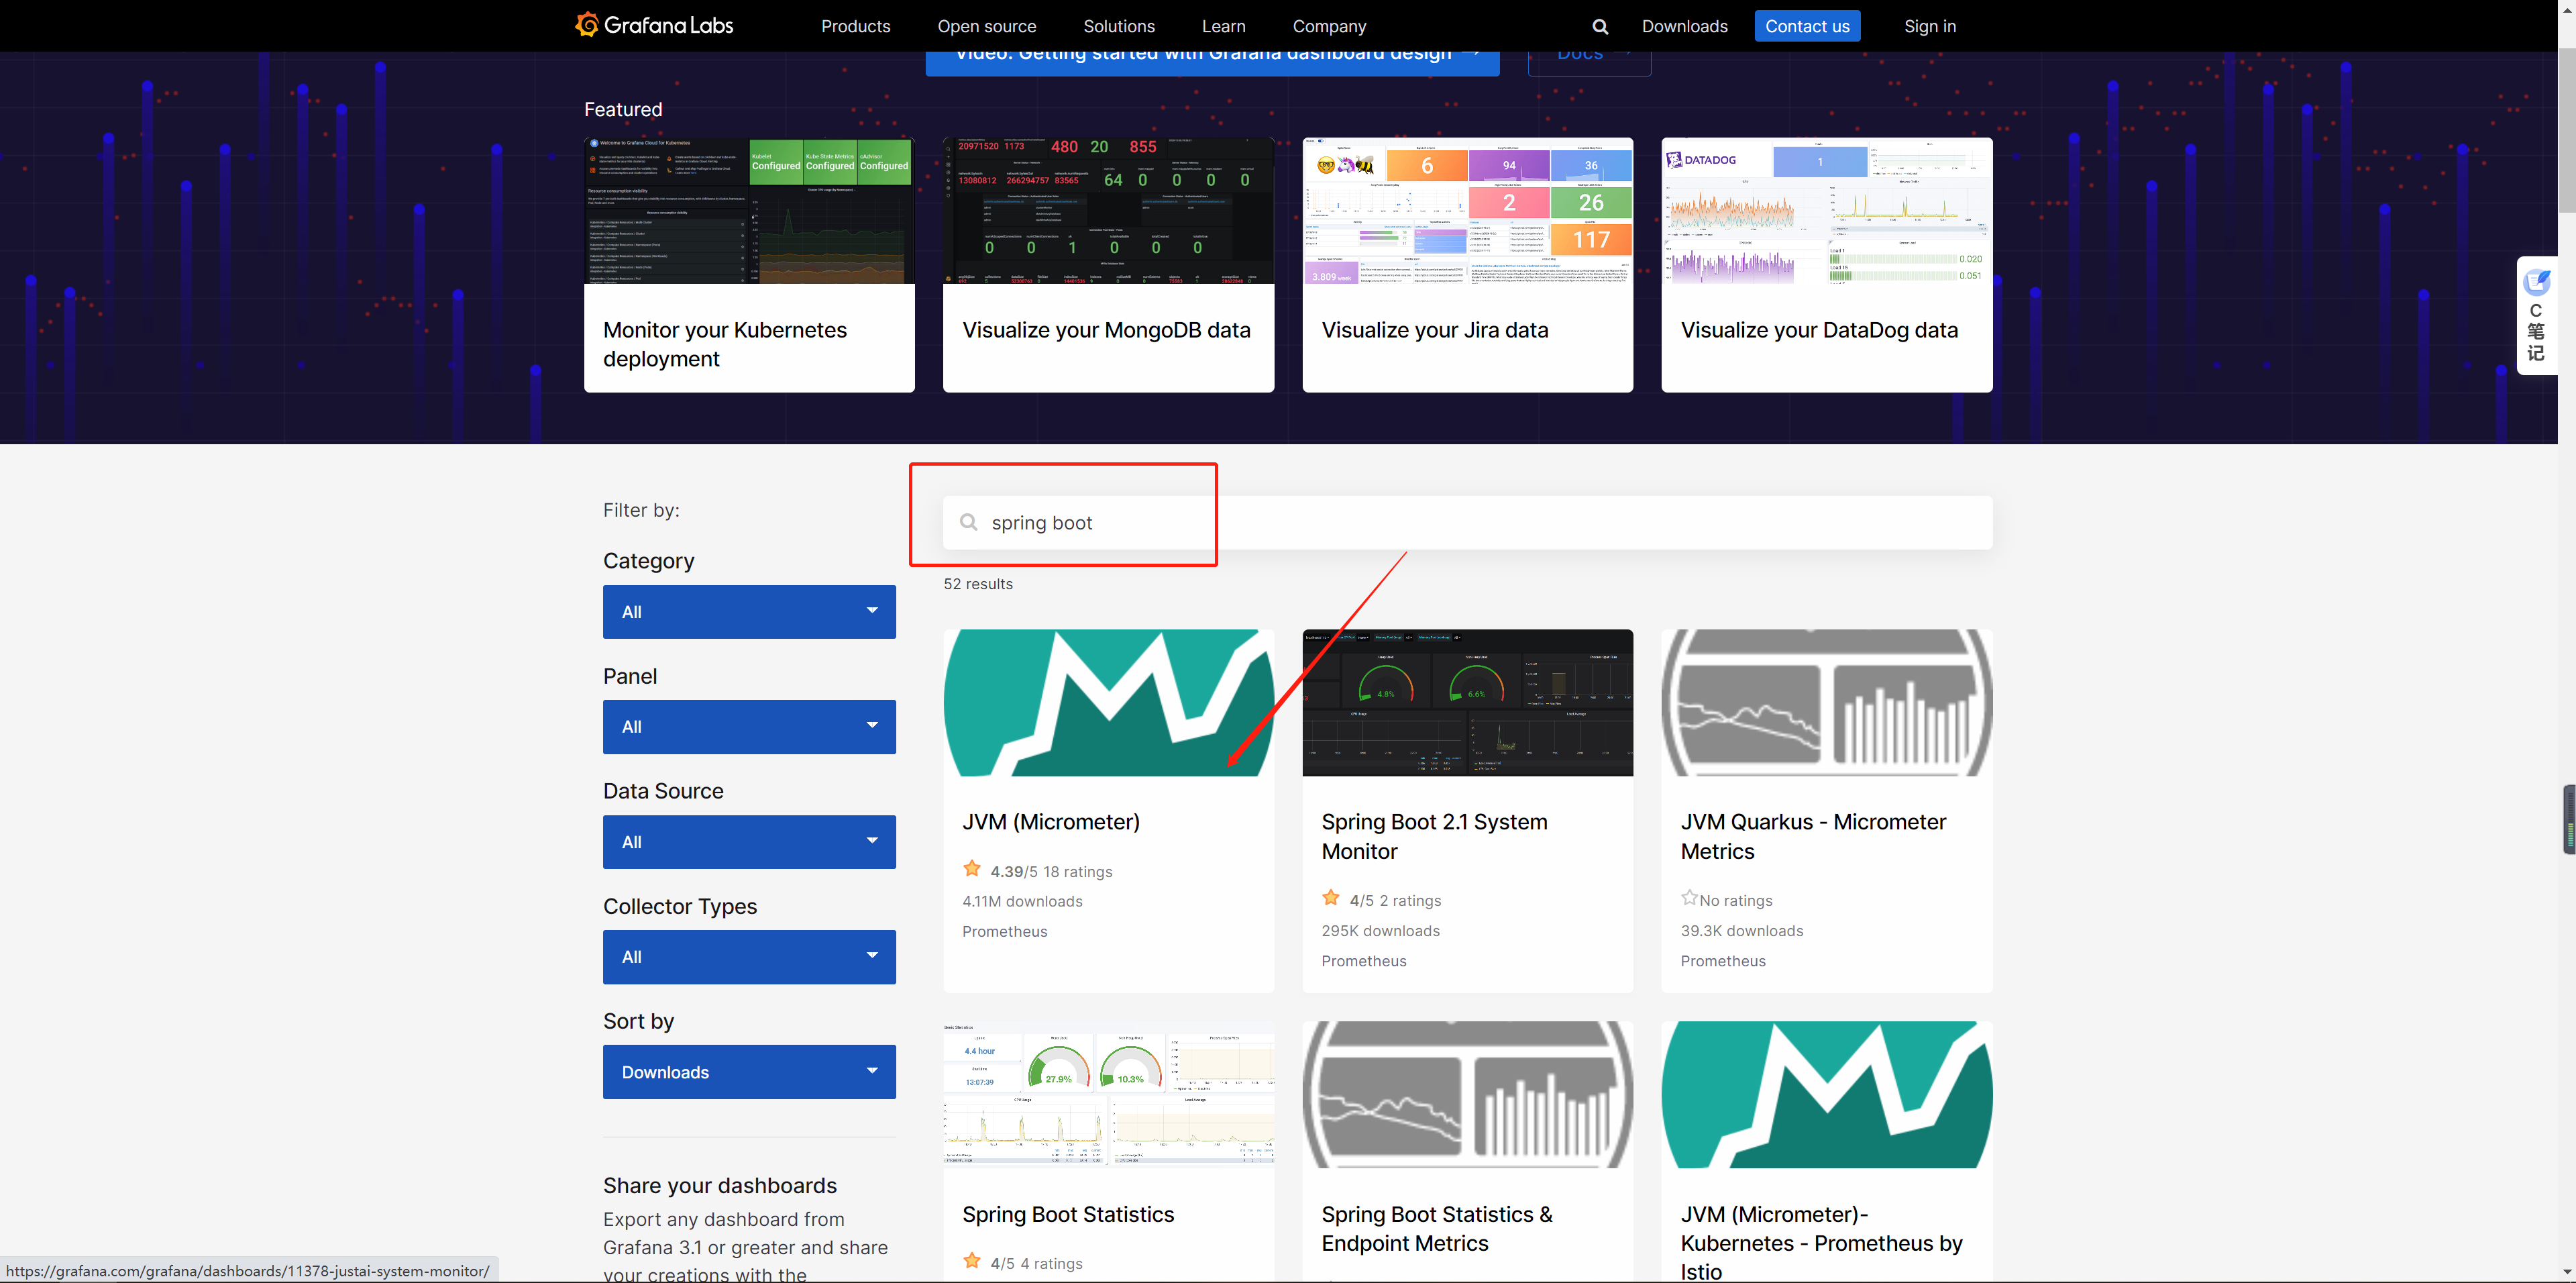Open the JVM (Micrometer) dashboard title
This screenshot has height=1283, width=2576.
point(1051,822)
